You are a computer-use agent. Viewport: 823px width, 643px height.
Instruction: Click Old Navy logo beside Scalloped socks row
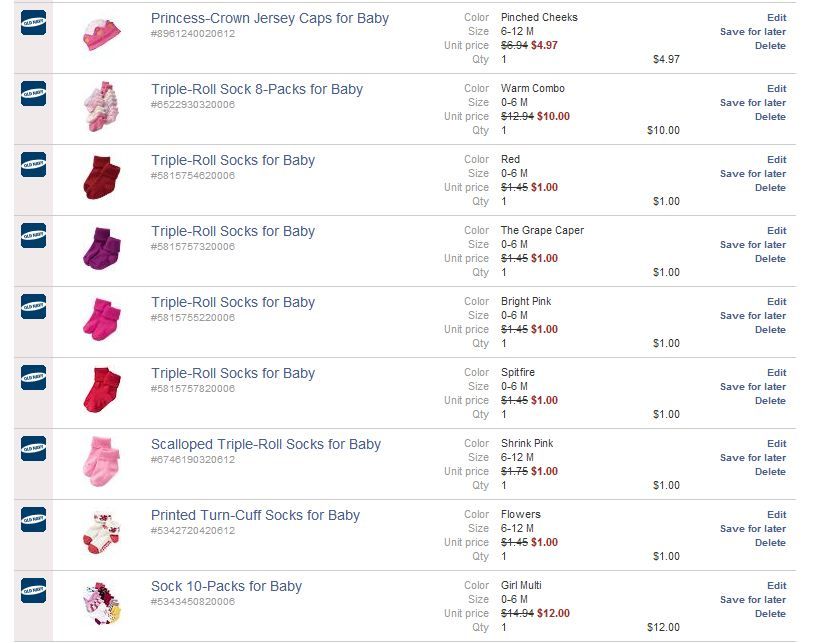(34, 448)
